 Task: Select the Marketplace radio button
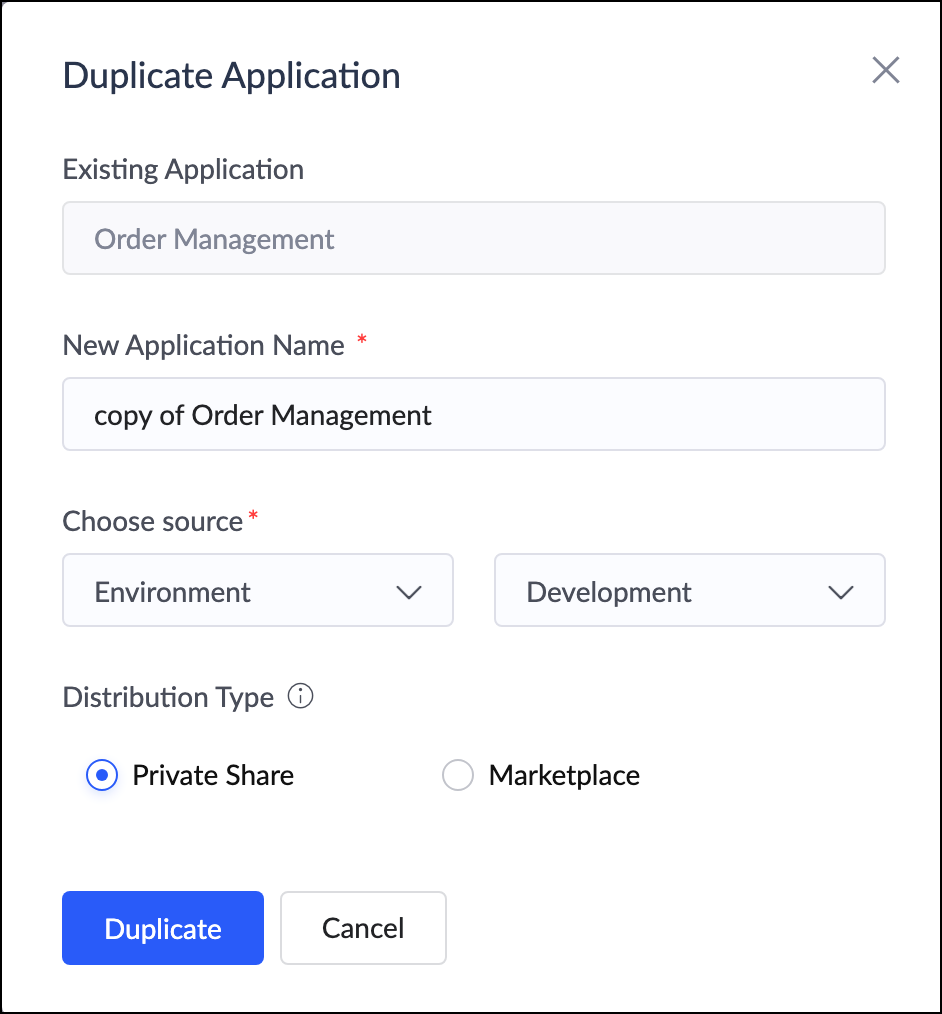458,775
